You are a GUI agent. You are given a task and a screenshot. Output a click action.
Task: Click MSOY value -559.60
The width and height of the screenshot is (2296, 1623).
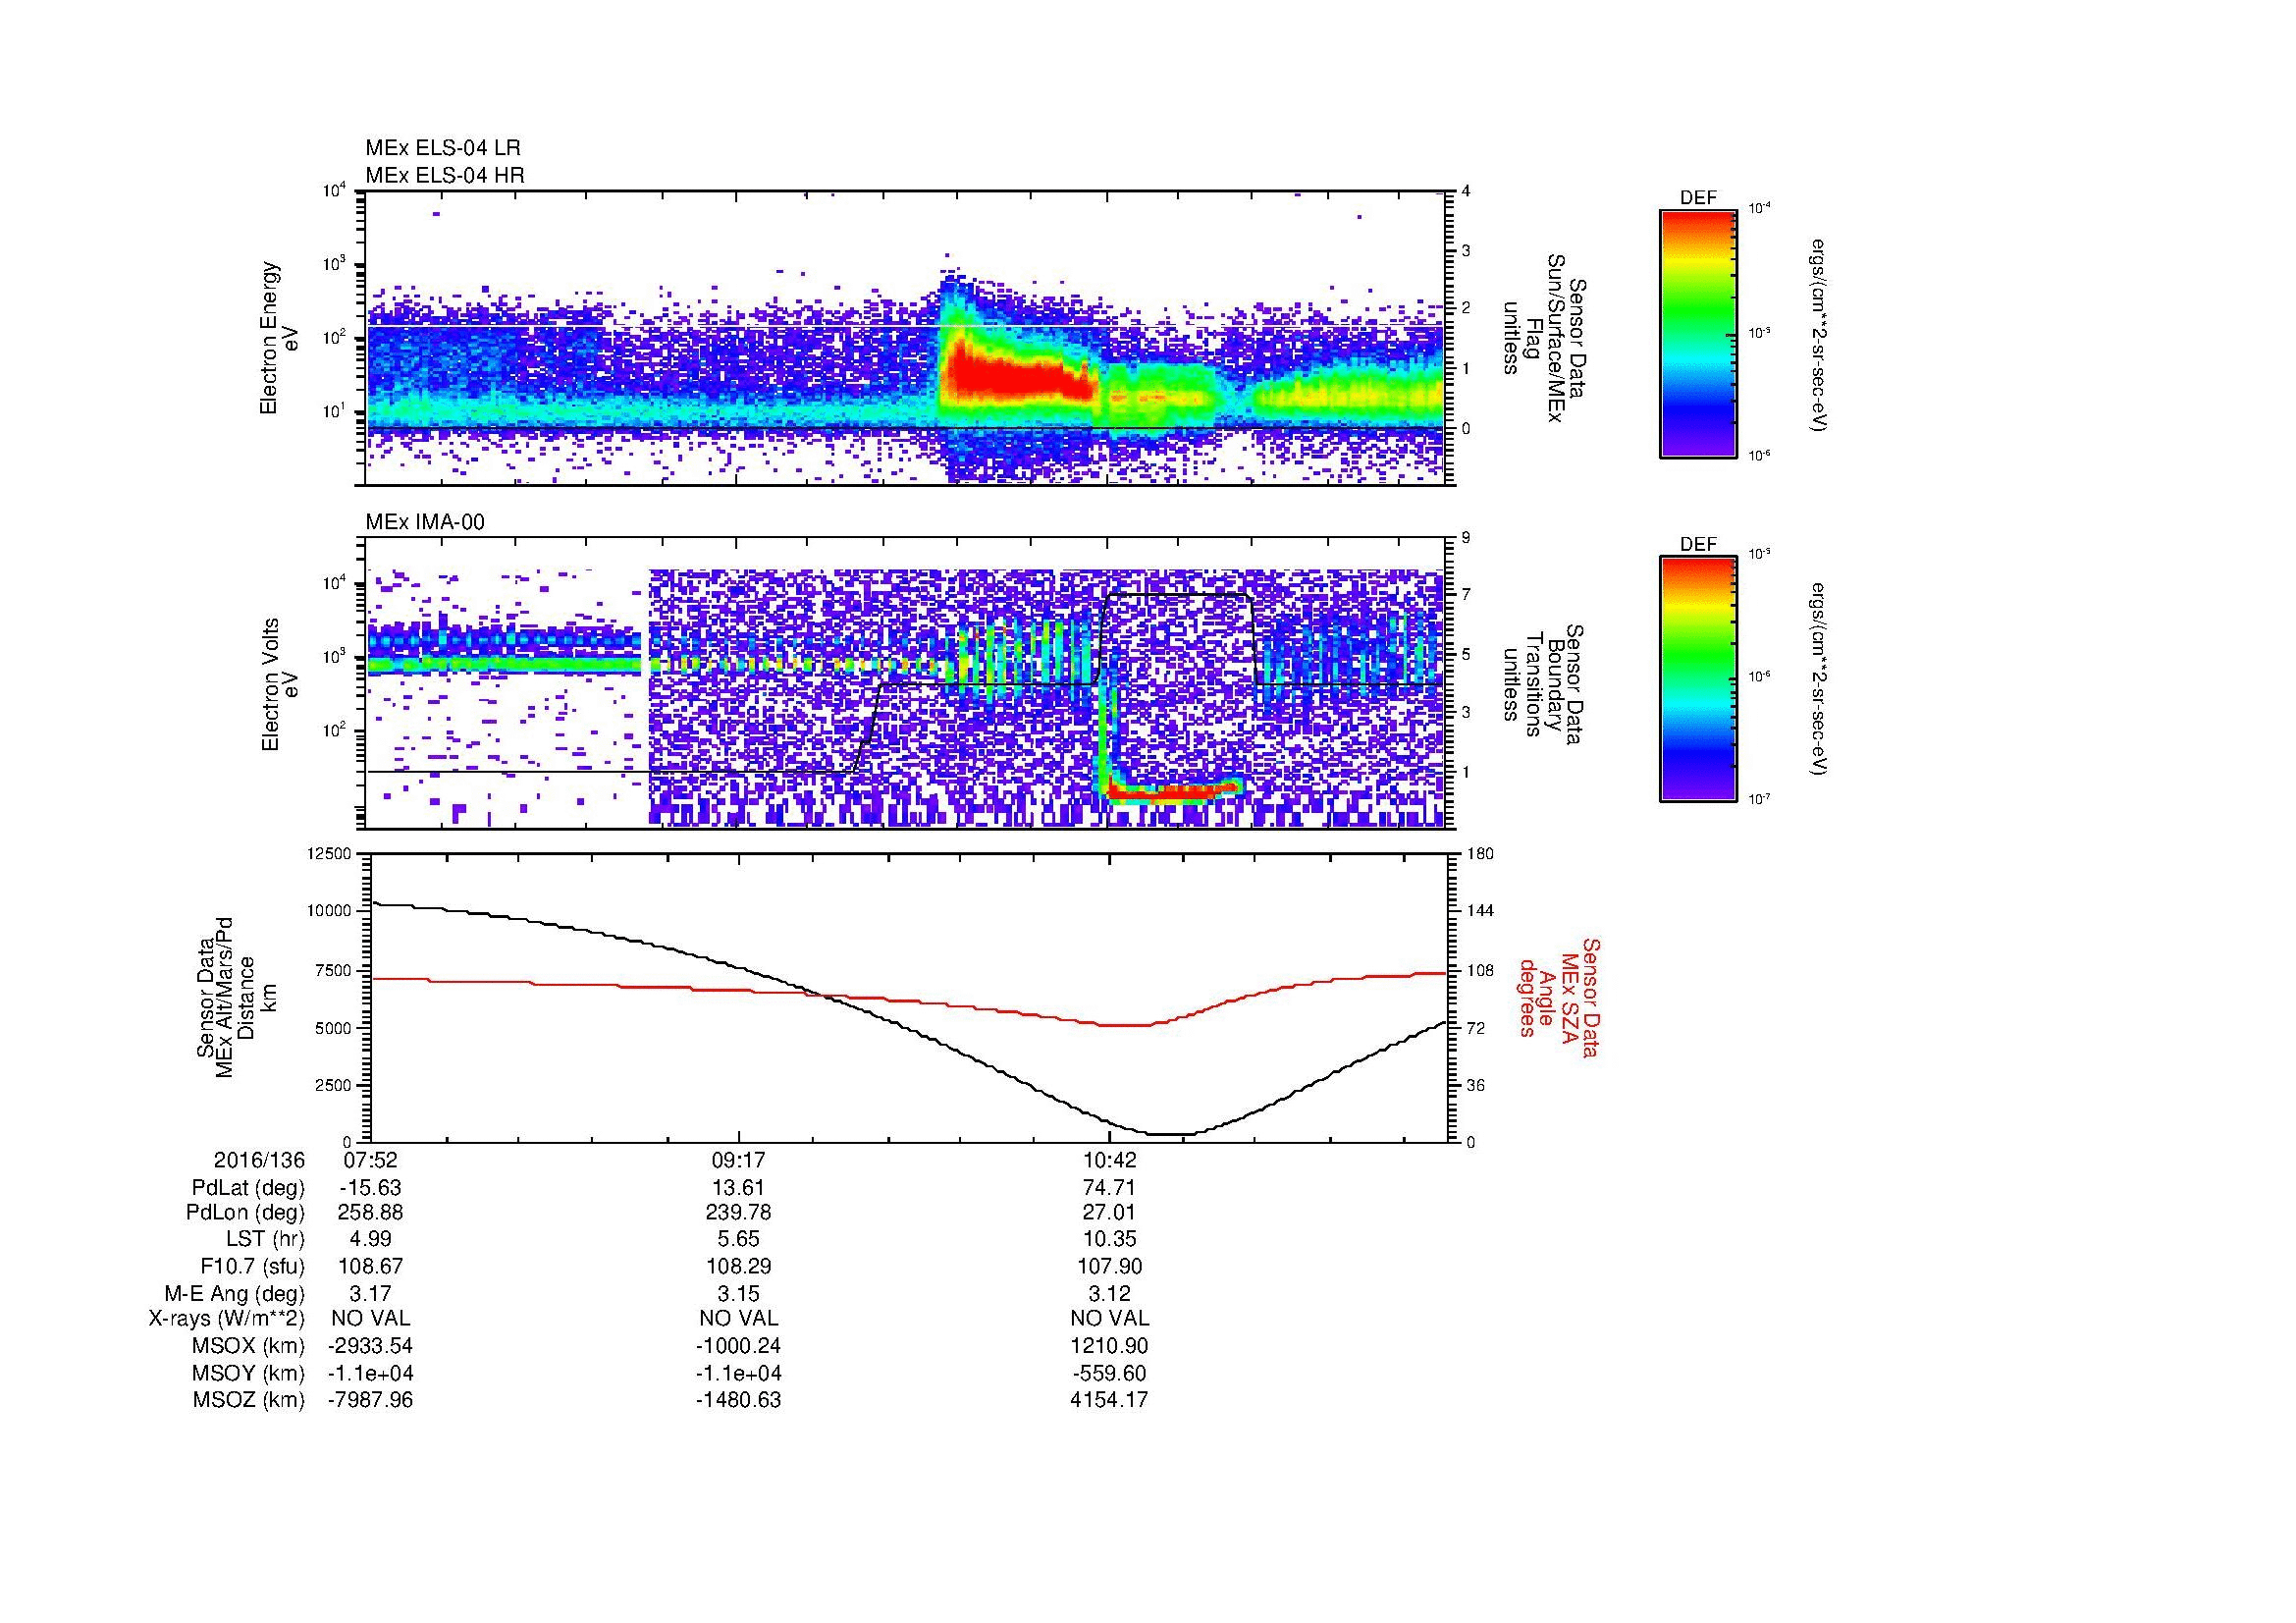tap(1109, 1374)
